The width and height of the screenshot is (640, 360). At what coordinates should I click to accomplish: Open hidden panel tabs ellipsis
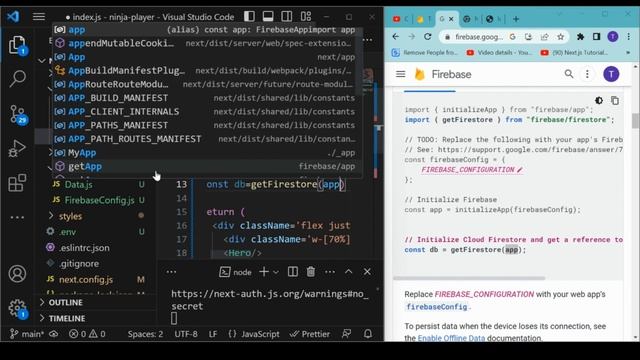[x=171, y=272]
